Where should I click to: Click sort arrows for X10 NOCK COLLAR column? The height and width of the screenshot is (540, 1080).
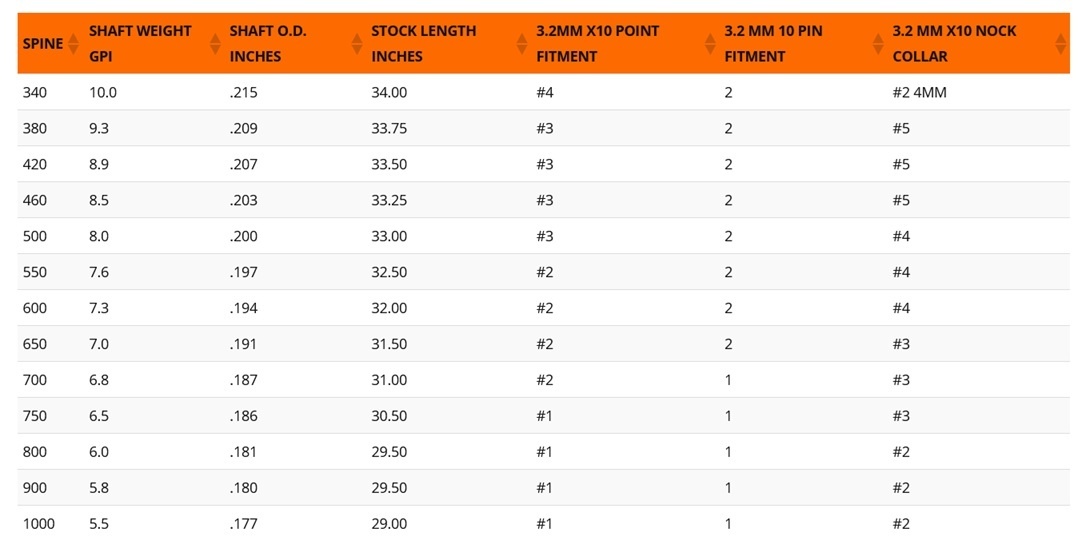pyautogui.click(x=1061, y=44)
